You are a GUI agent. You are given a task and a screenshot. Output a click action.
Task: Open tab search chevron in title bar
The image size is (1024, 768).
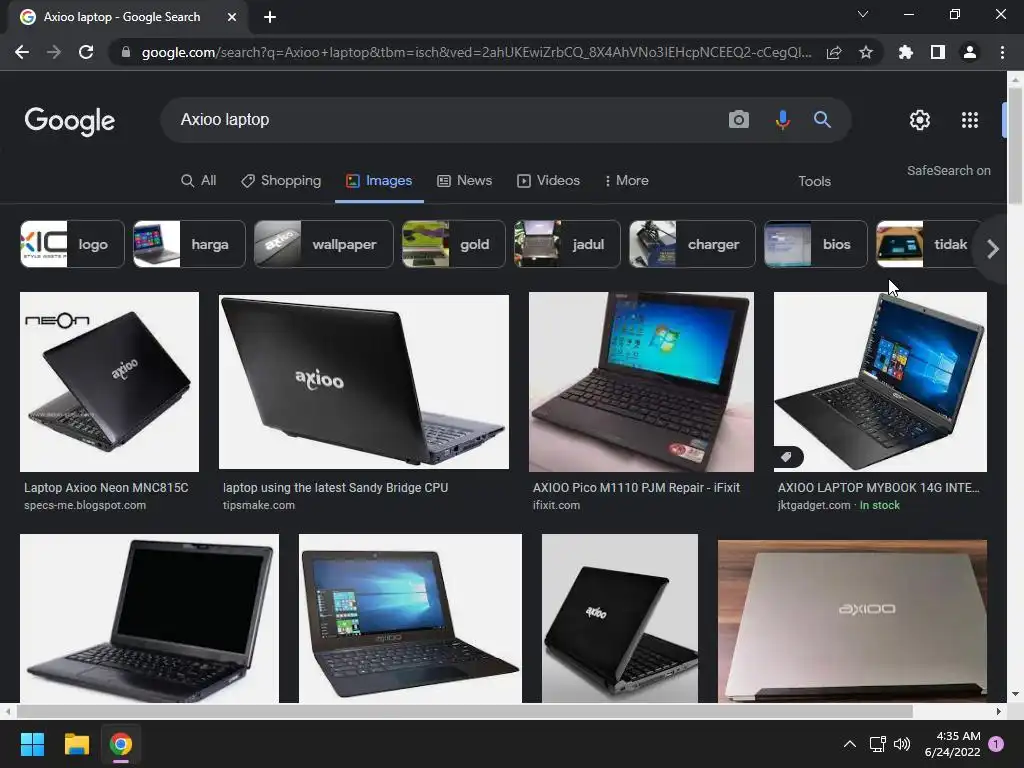click(x=863, y=14)
